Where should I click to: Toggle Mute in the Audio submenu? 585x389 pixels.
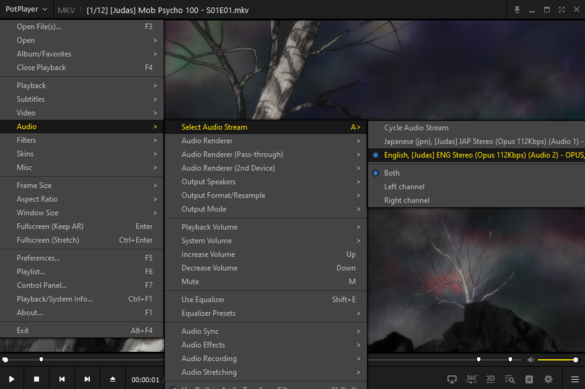(266, 282)
